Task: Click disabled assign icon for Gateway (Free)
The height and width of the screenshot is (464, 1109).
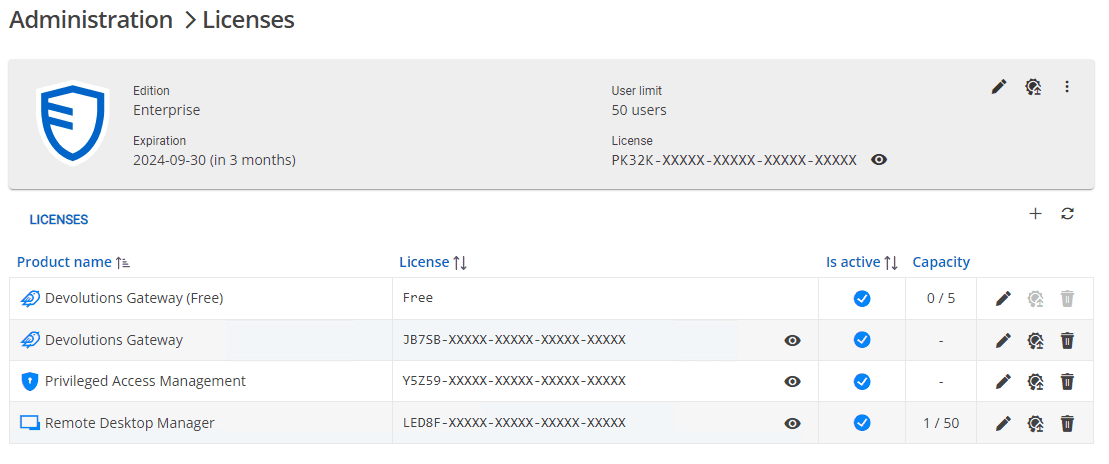Action: pos(1035,298)
